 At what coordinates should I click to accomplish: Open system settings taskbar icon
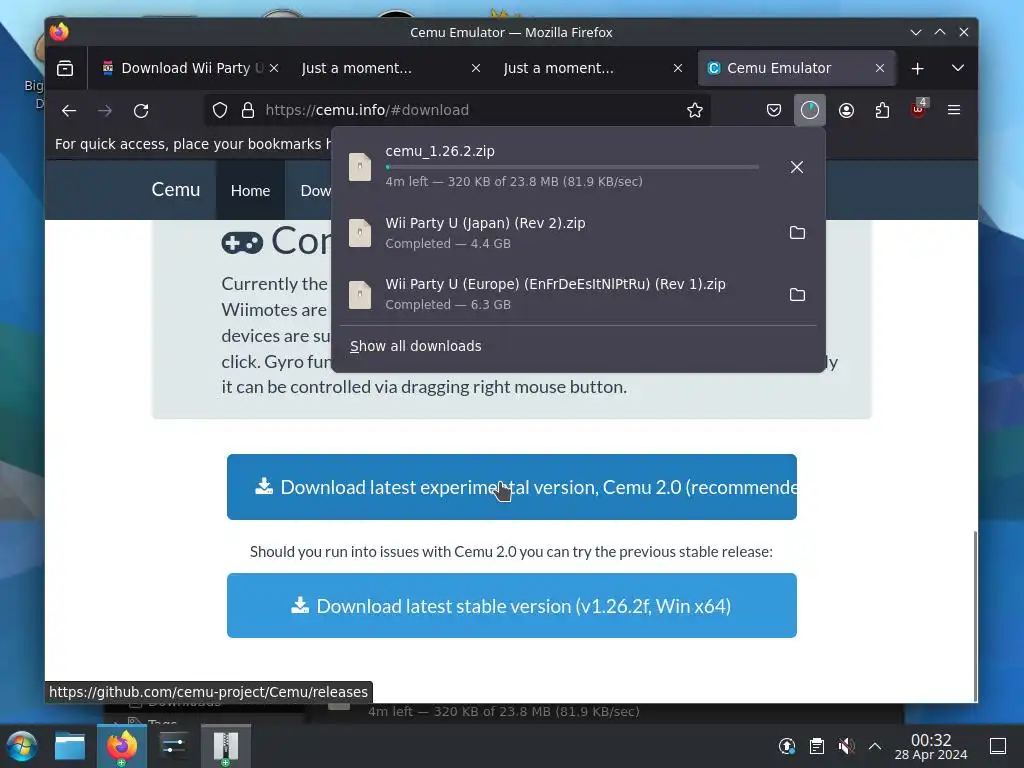173,746
